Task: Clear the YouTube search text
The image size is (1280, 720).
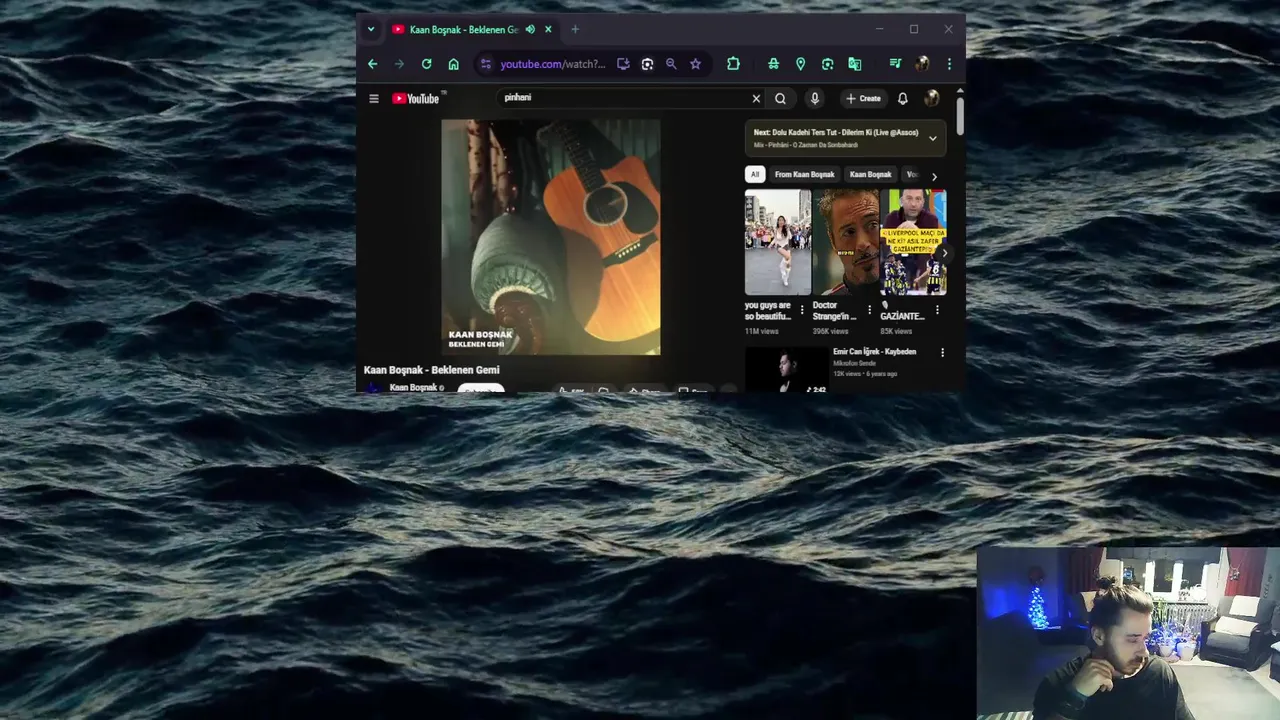Action: pos(756,98)
